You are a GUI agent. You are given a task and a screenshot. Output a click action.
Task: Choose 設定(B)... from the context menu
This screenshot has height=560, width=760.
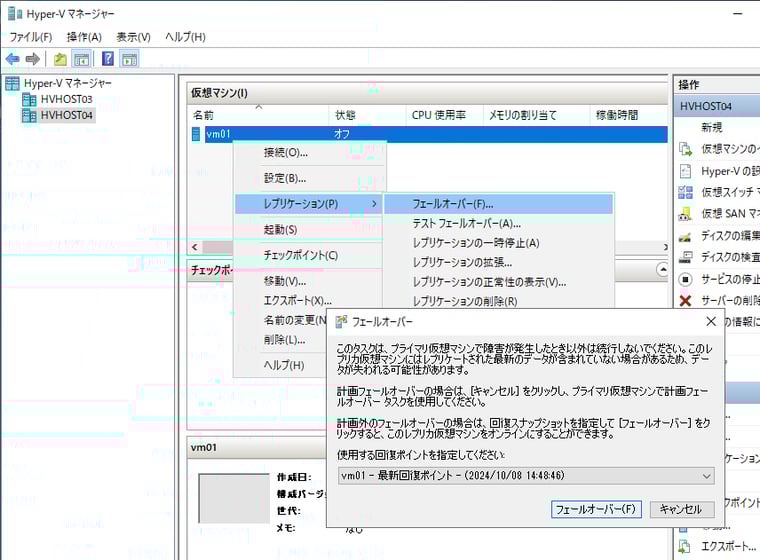point(309,178)
